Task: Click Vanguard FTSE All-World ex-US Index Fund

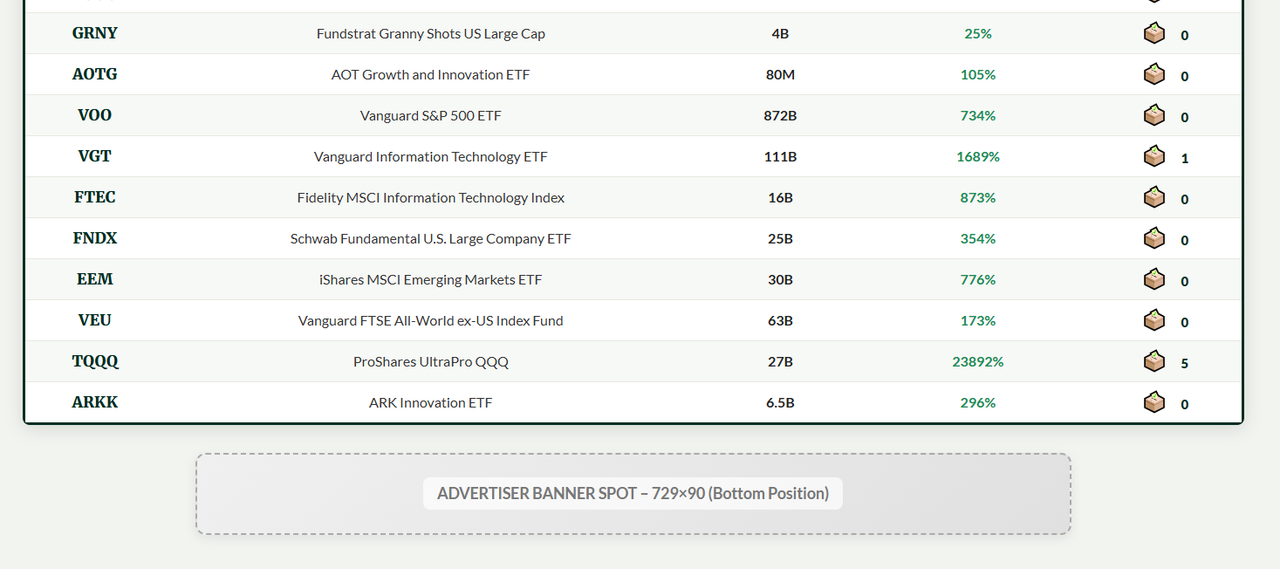Action: point(431,320)
